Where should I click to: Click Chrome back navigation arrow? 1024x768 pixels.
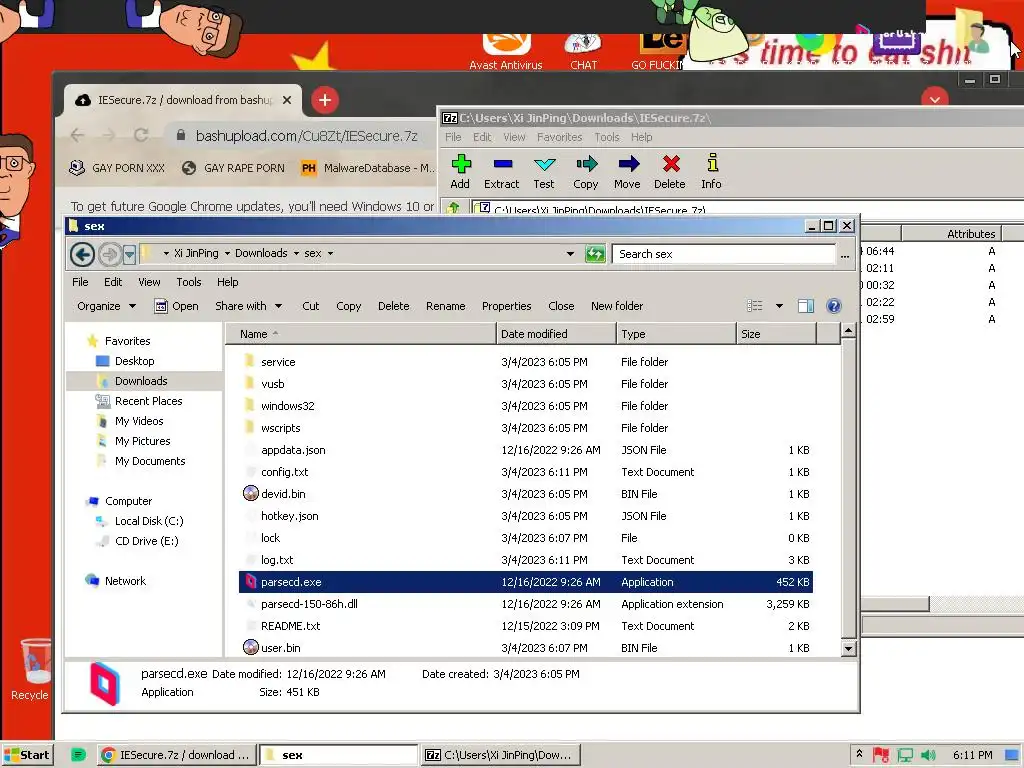pyautogui.click(x=77, y=135)
